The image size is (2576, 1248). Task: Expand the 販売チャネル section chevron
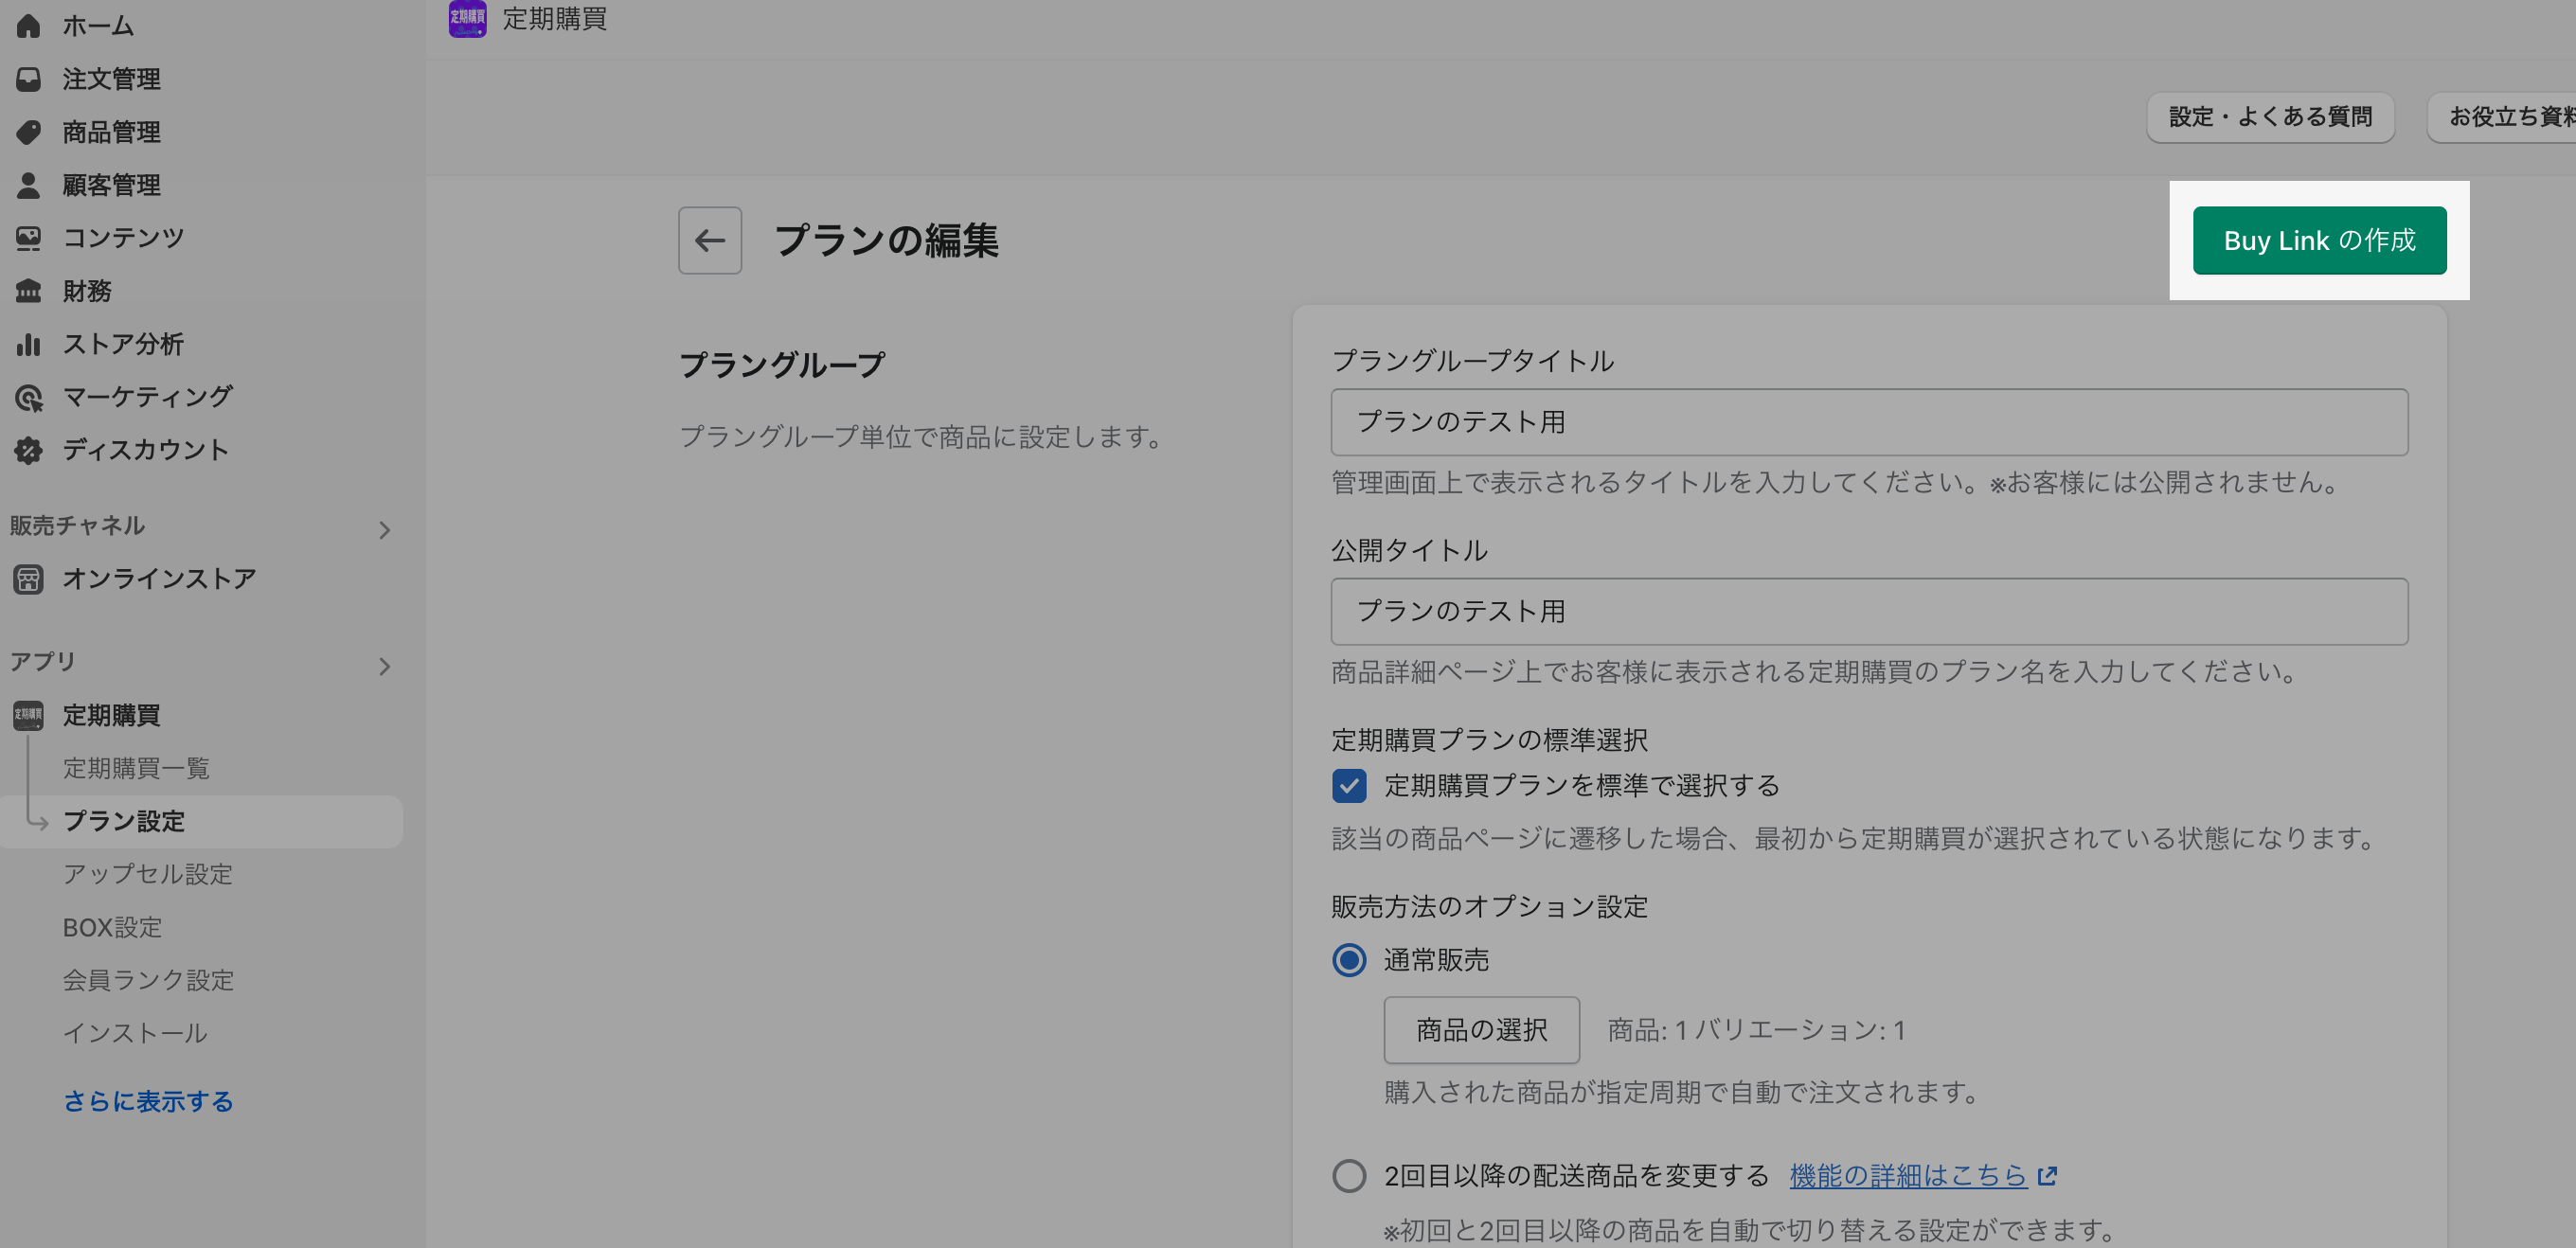[x=384, y=530]
